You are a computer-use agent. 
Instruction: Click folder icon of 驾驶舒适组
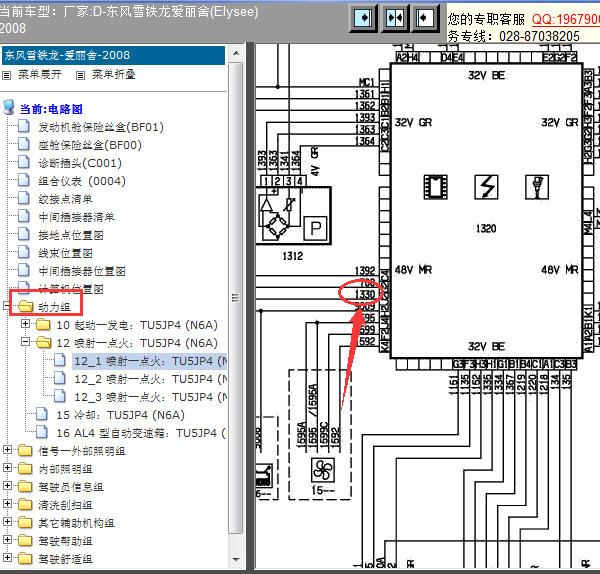tap(25, 558)
